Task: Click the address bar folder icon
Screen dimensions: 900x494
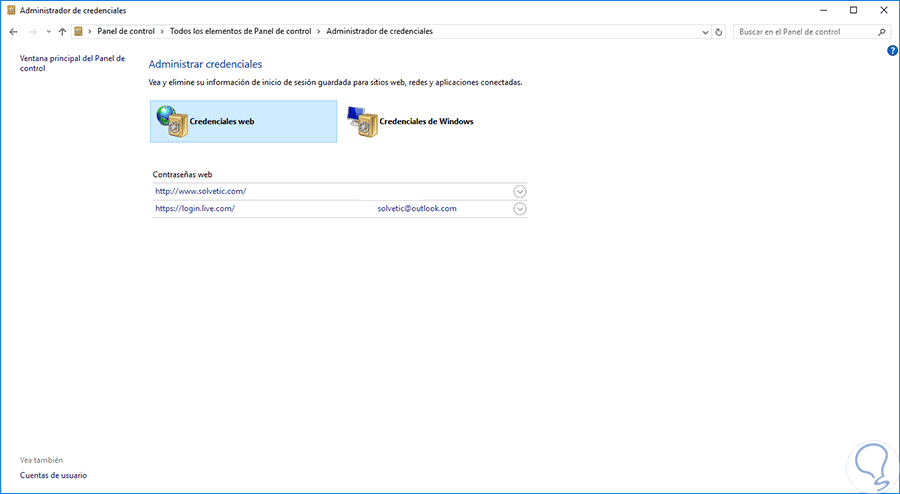Action: point(79,32)
